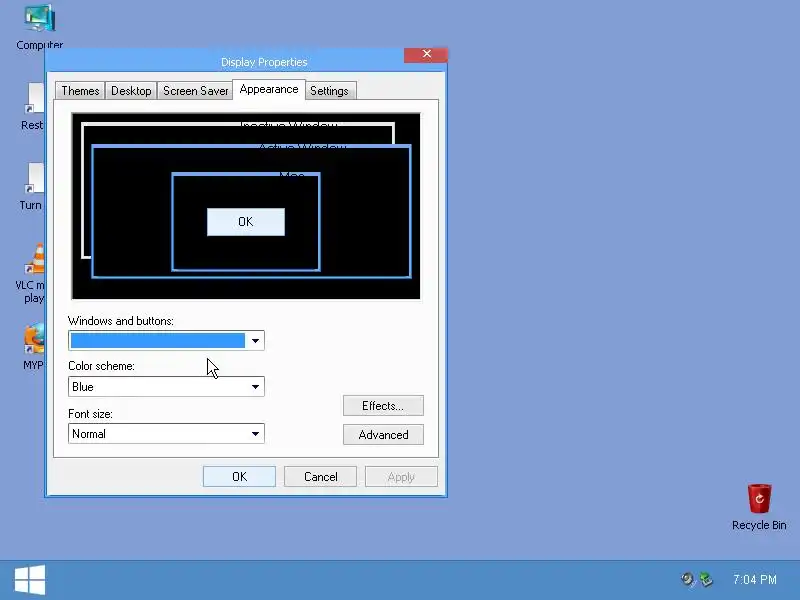Select the Firefox MYP desktop shortcut

click(34, 346)
